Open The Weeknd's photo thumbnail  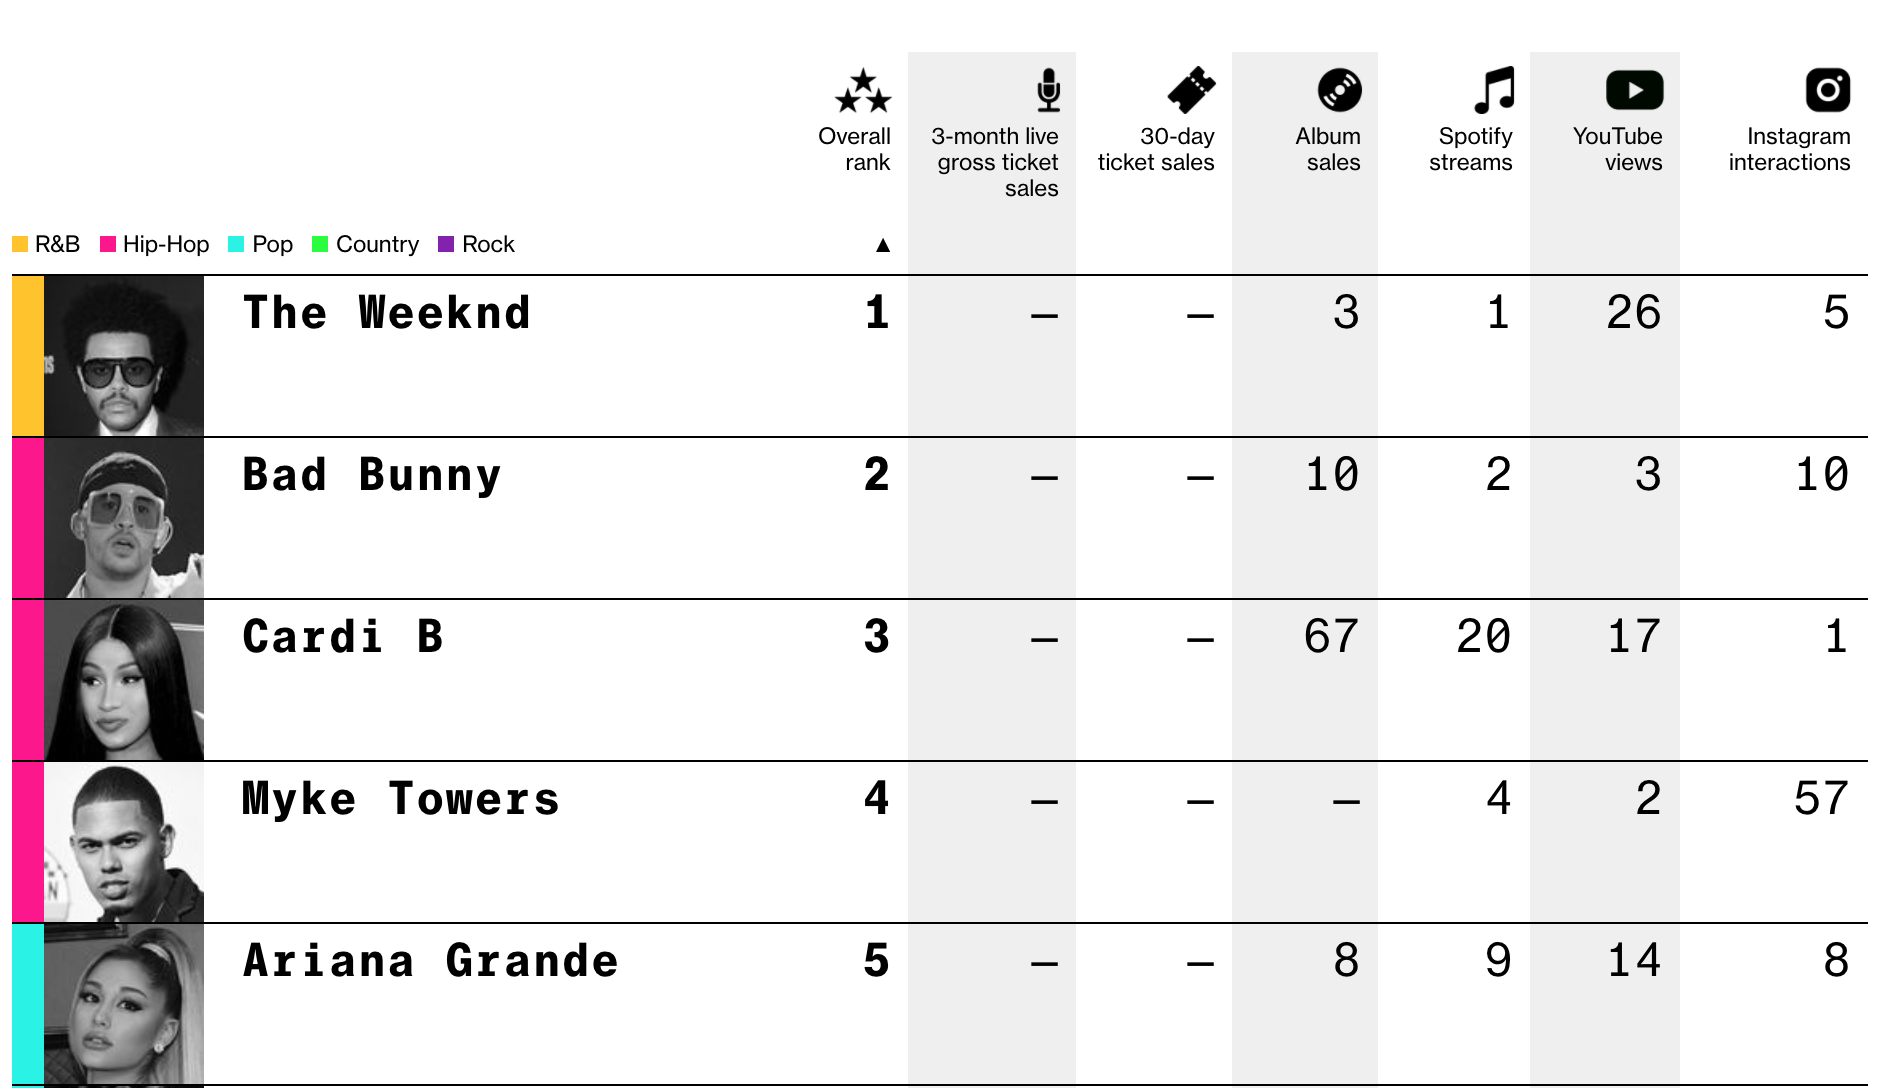[x=123, y=356]
